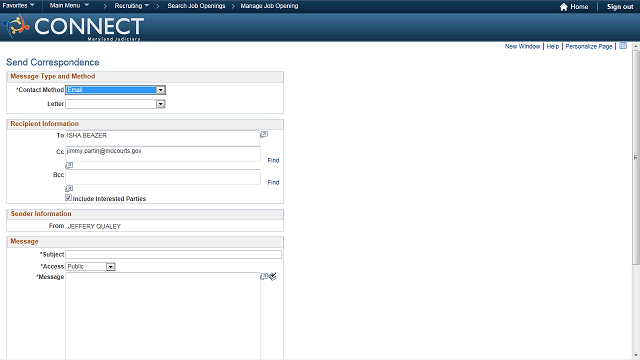Click Find next to Cc field
Screen dimensions: 640x360
pos(273,160)
